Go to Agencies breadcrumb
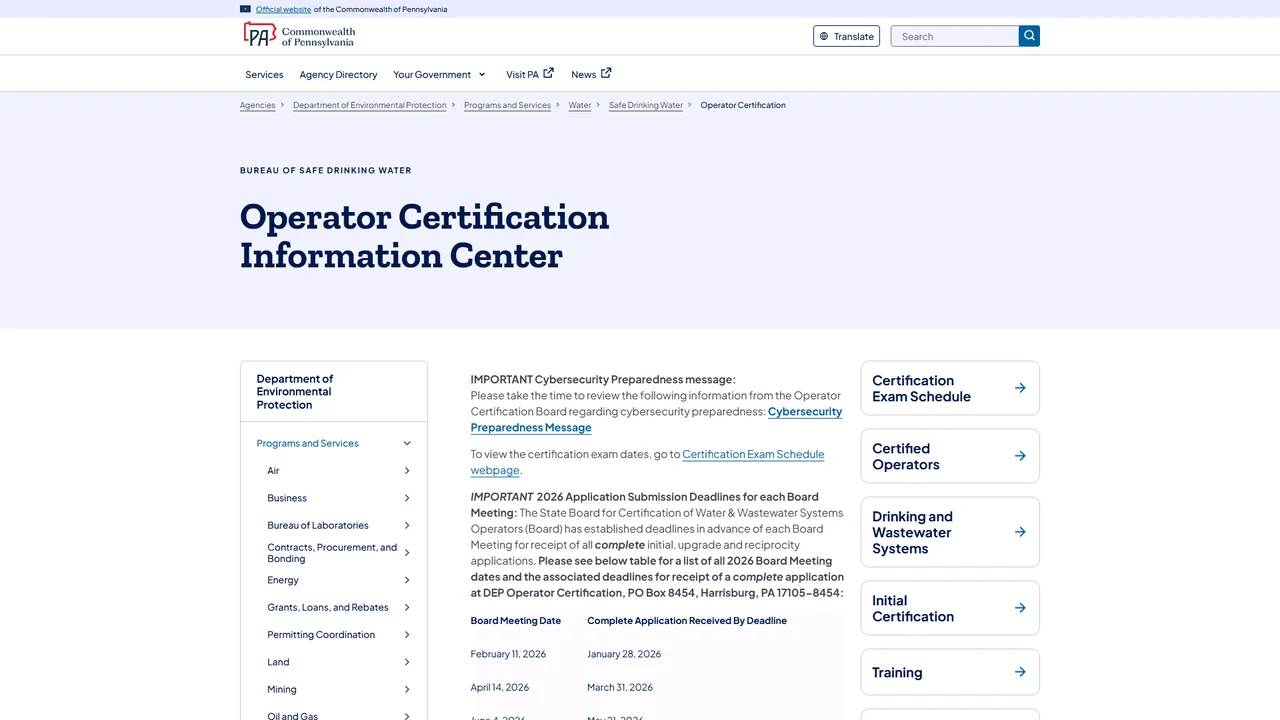The width and height of the screenshot is (1280, 720). (257, 105)
